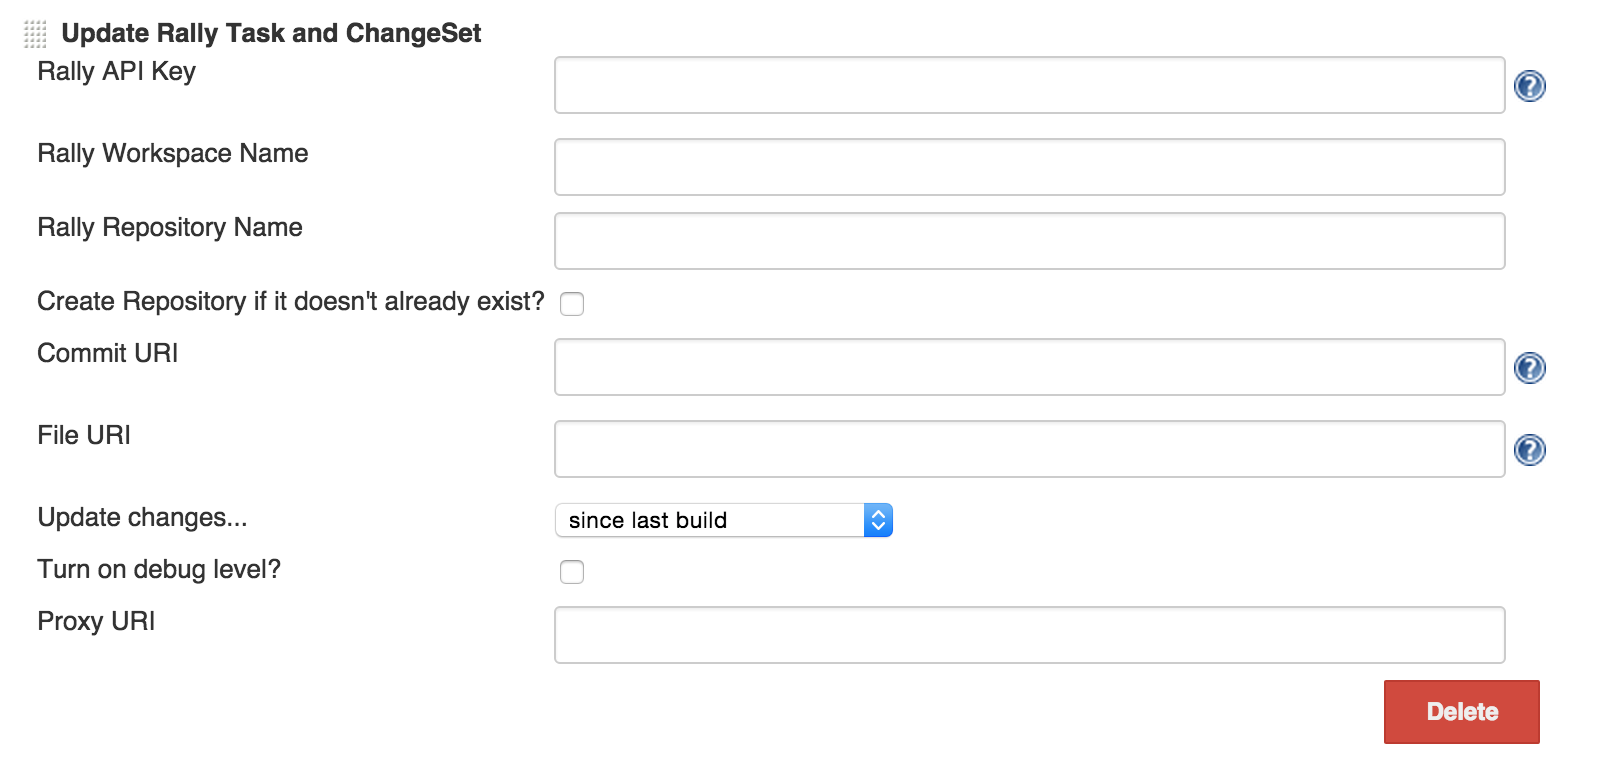Click the Commit URI text box
This screenshot has width=1600, height=774.
1029,367
